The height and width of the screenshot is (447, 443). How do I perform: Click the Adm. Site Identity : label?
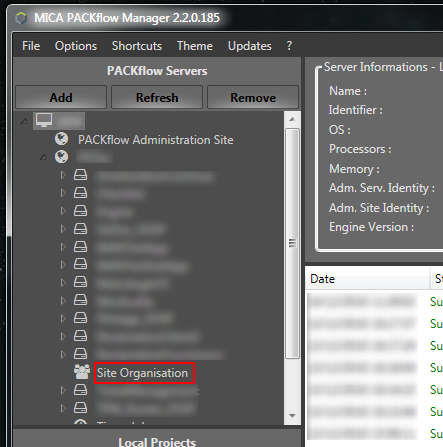point(379,208)
